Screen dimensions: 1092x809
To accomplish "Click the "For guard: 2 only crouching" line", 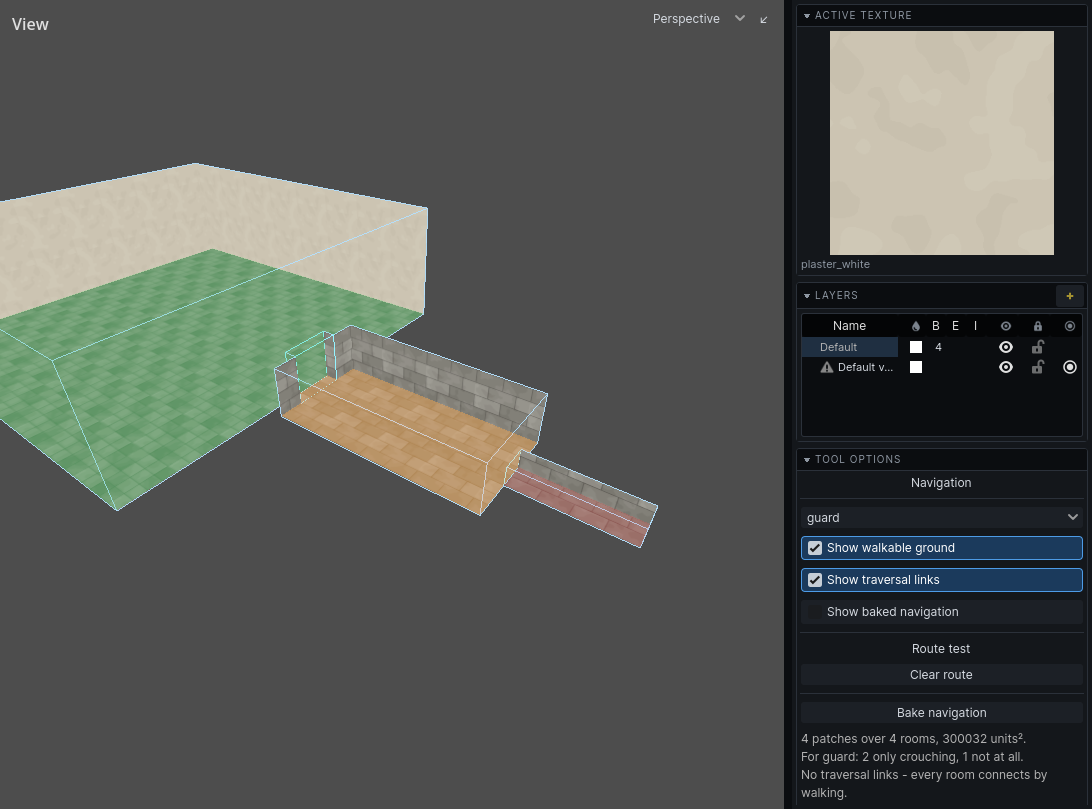I will click(912, 757).
